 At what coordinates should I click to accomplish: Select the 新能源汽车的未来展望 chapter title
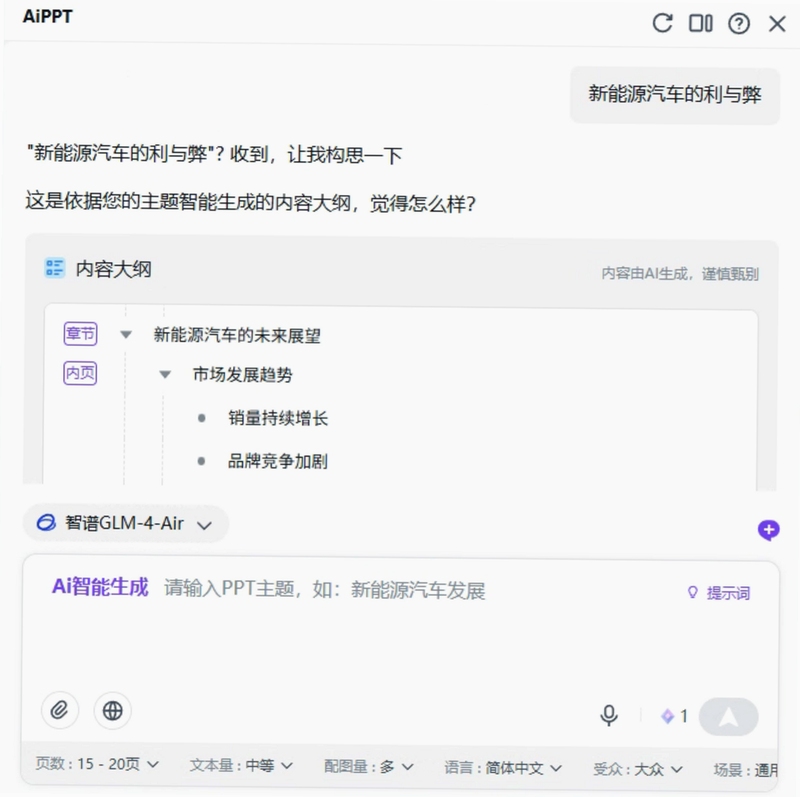click(237, 335)
